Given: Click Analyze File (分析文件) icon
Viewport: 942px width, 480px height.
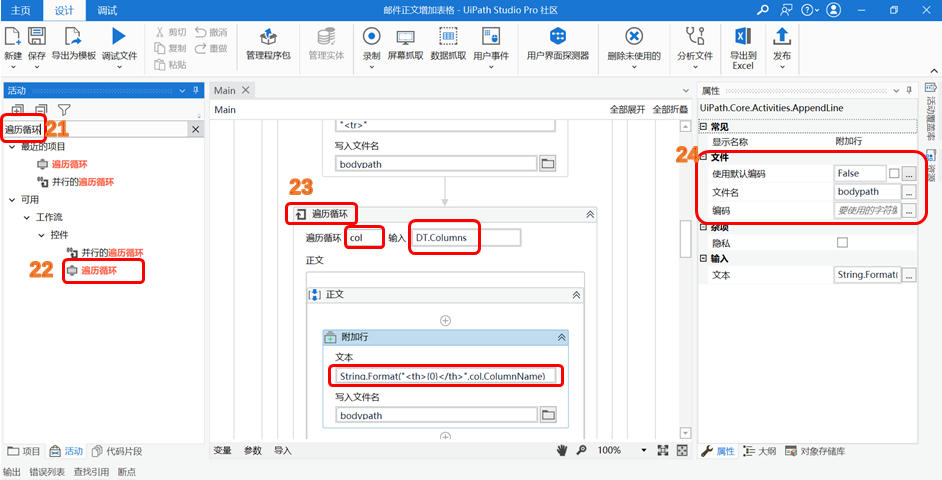Looking at the screenshot, I should 694,37.
